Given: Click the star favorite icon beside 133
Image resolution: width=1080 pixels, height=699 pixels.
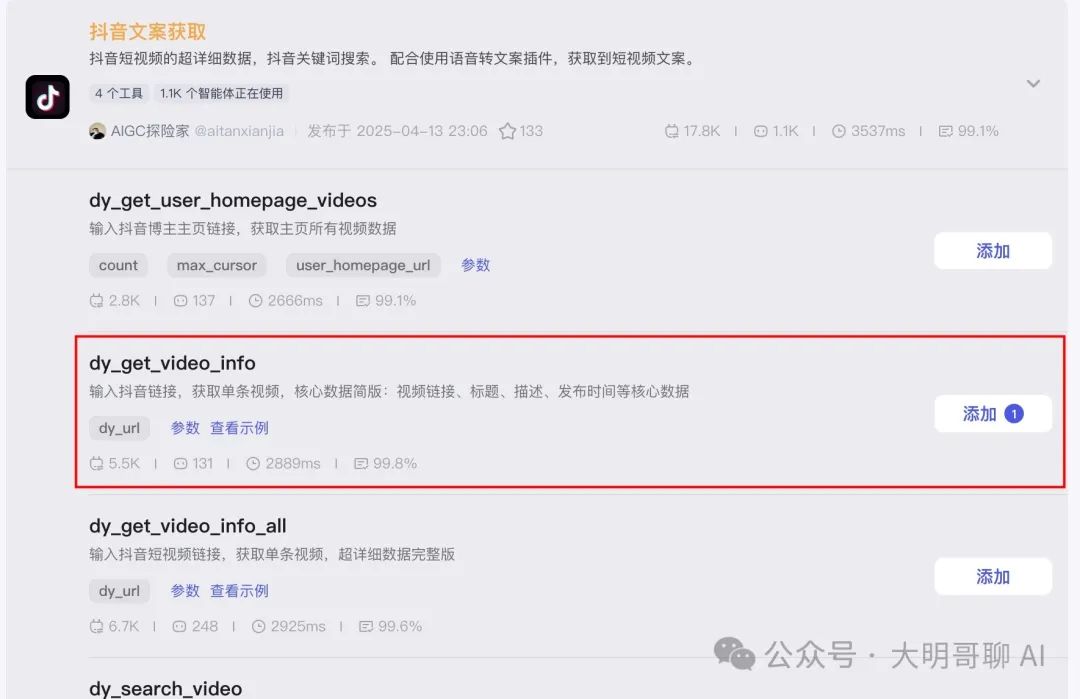Looking at the screenshot, I should [508, 131].
